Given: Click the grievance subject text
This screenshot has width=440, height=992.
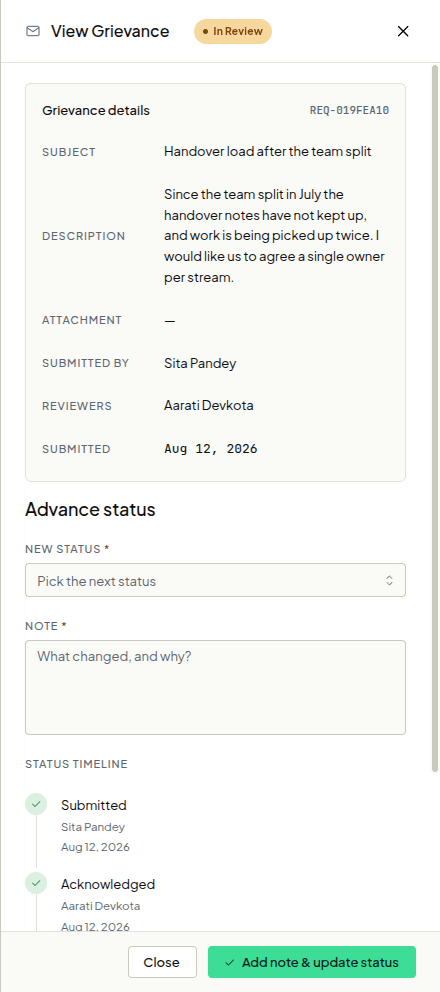Looking at the screenshot, I should tap(267, 152).
